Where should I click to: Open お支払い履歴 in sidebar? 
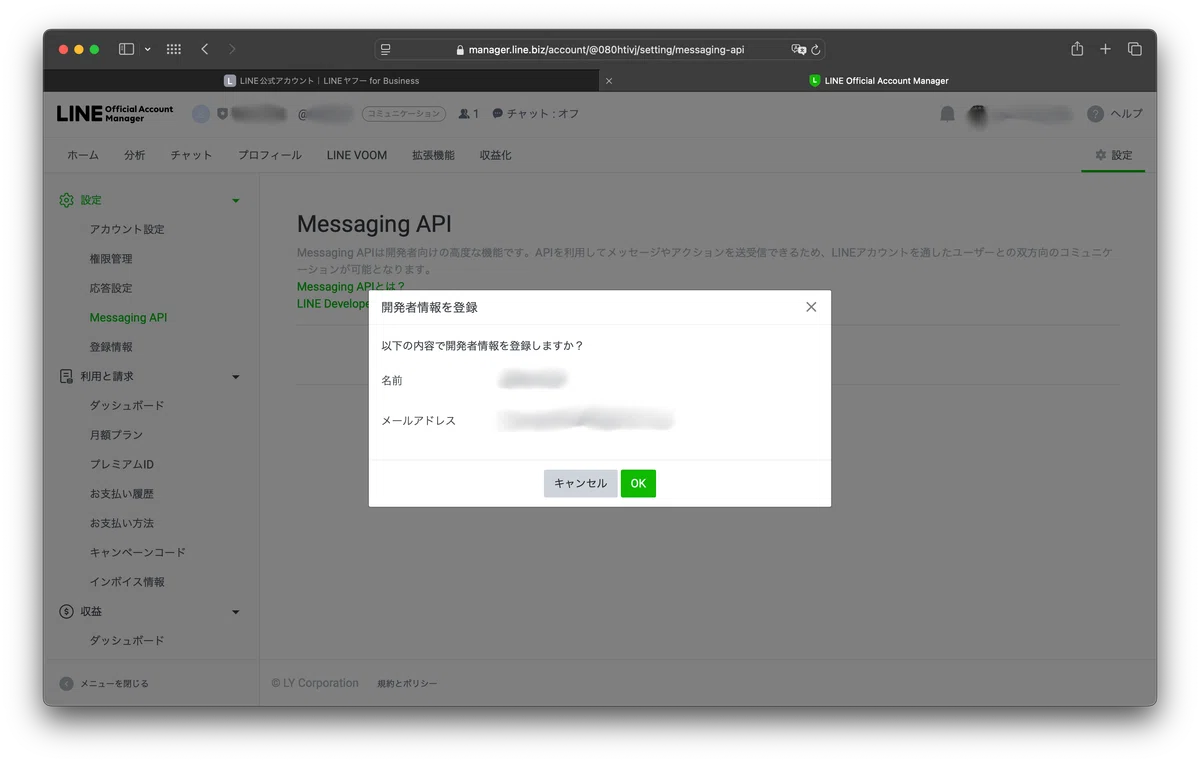pyautogui.click(x=122, y=494)
